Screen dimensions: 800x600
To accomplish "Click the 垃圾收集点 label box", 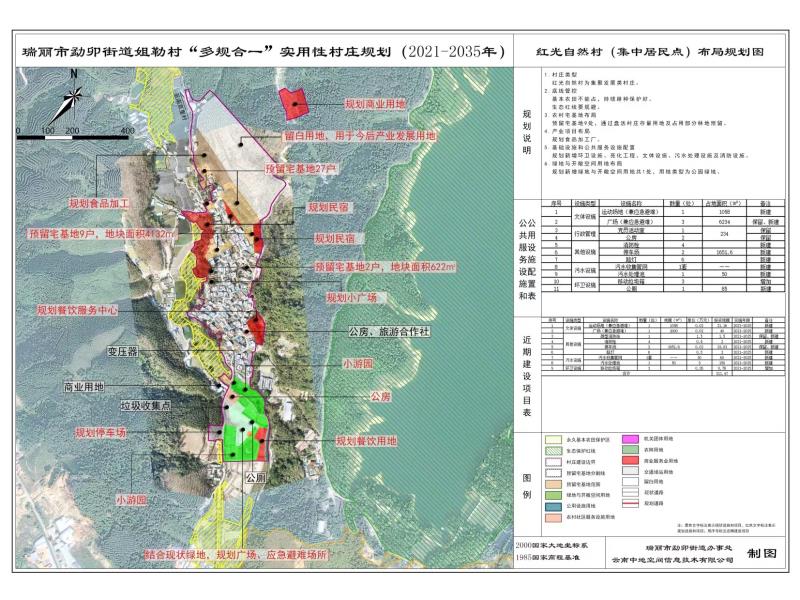I will click(146, 407).
